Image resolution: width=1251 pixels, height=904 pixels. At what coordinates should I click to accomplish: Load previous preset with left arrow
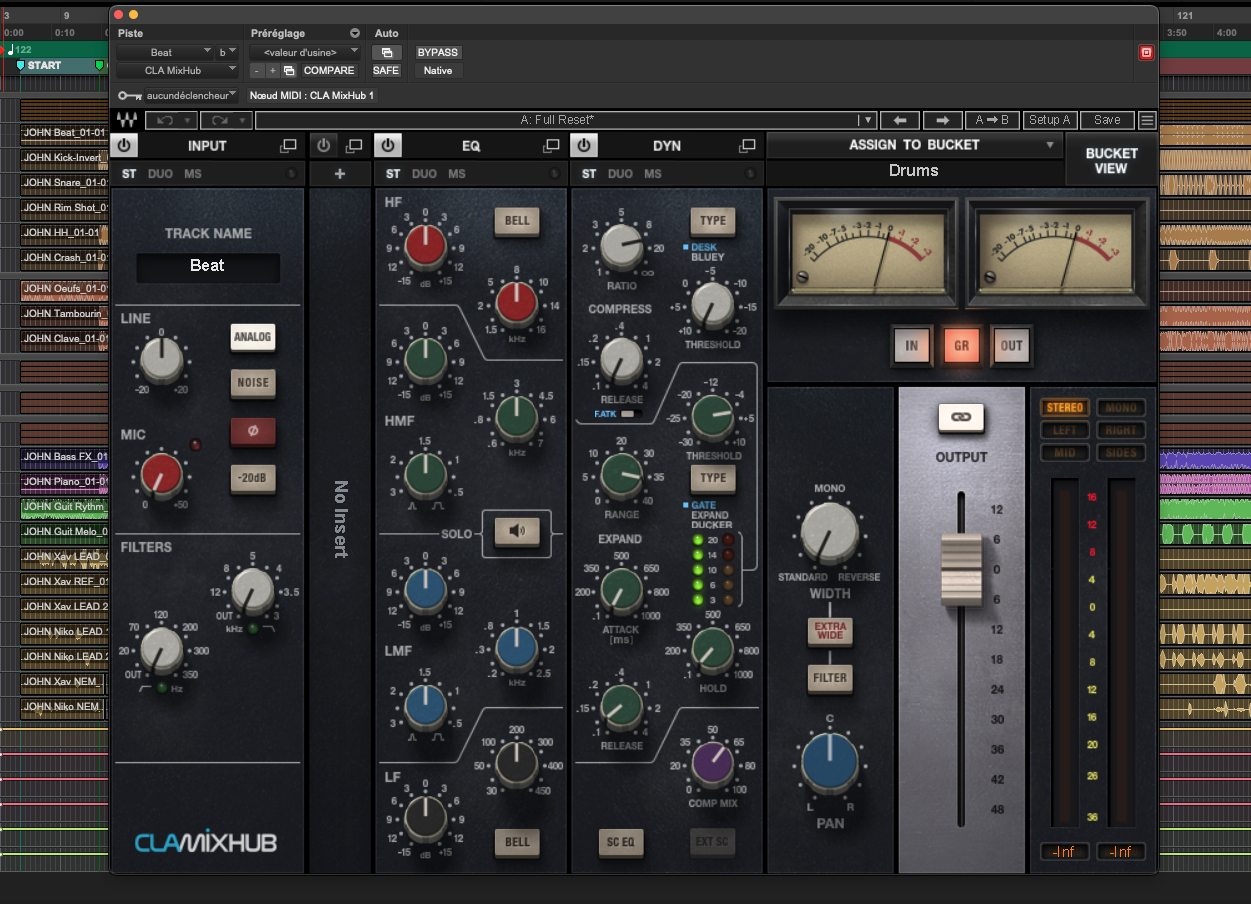900,120
